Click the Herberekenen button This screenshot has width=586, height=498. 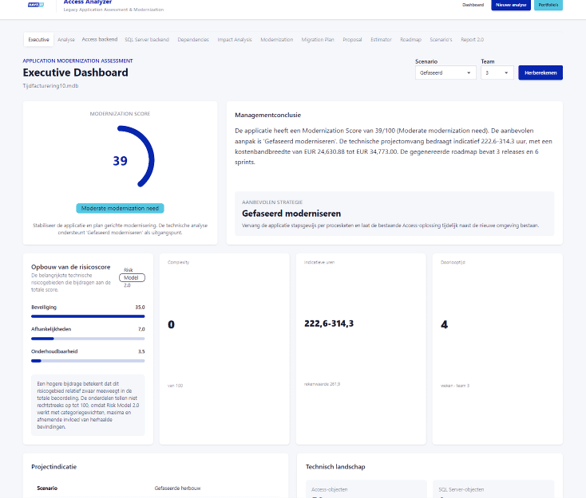[x=540, y=73]
